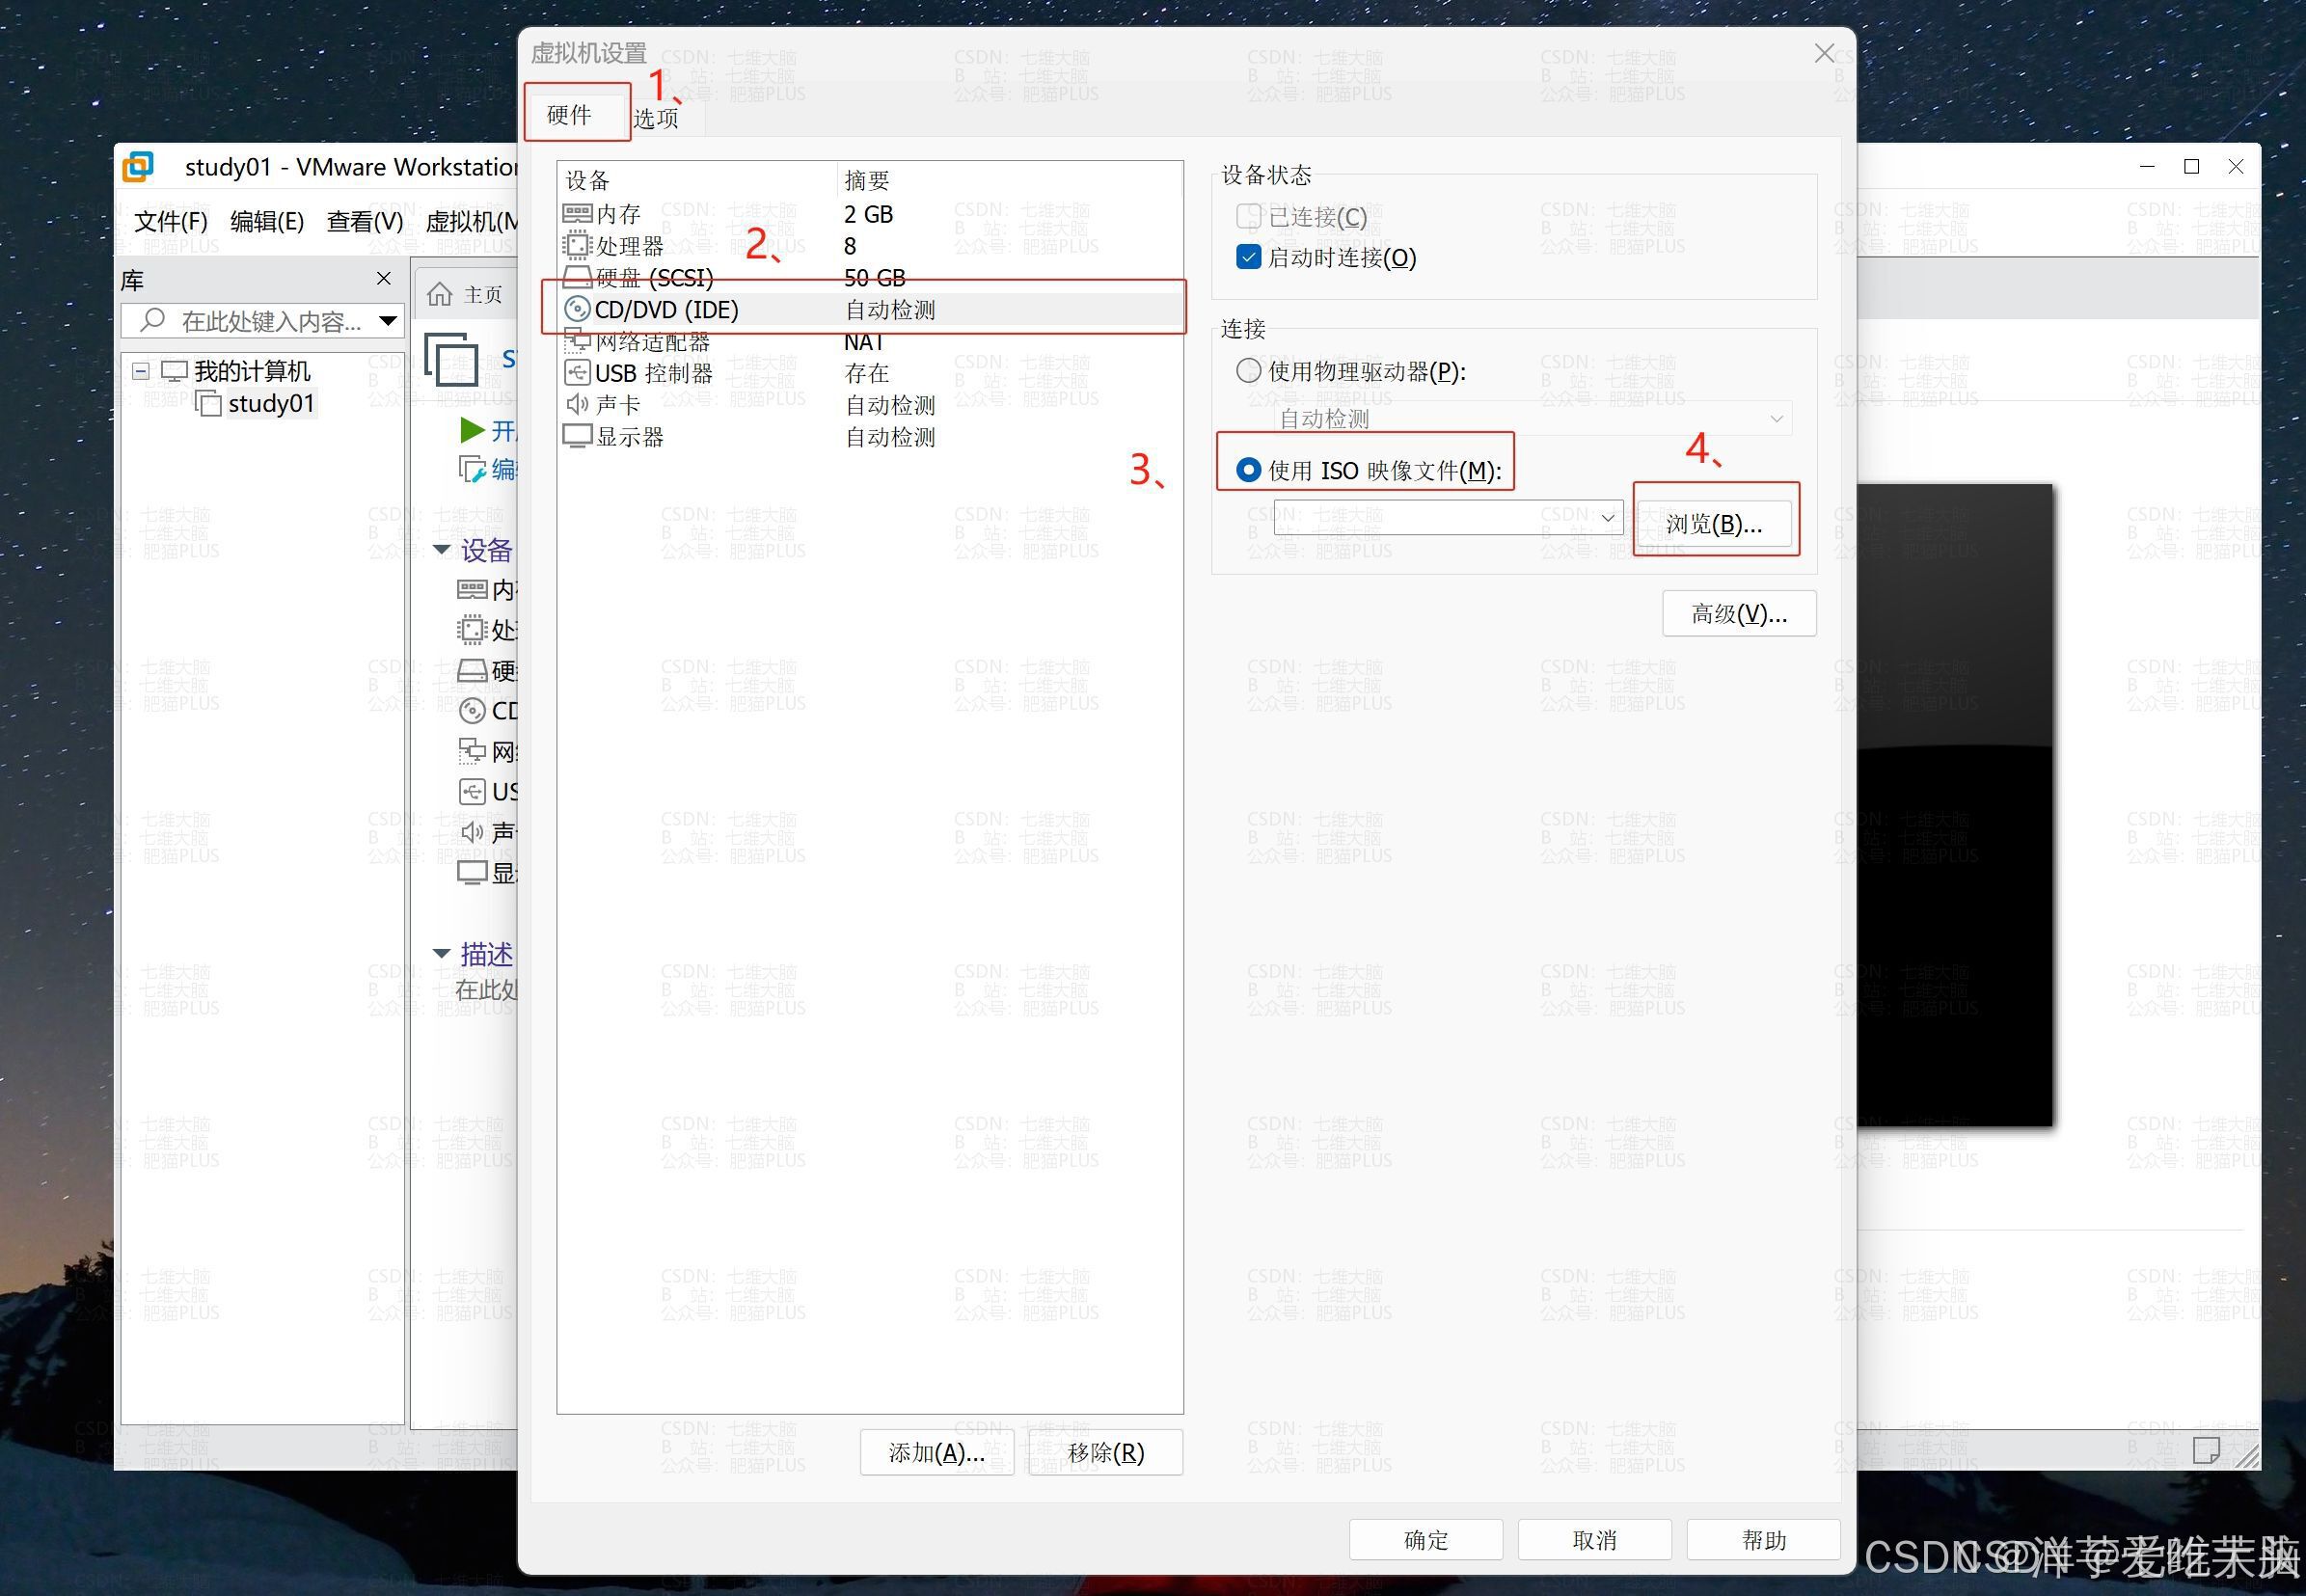Open the 文件(F) menu
2306x1596 pixels.
pos(170,221)
